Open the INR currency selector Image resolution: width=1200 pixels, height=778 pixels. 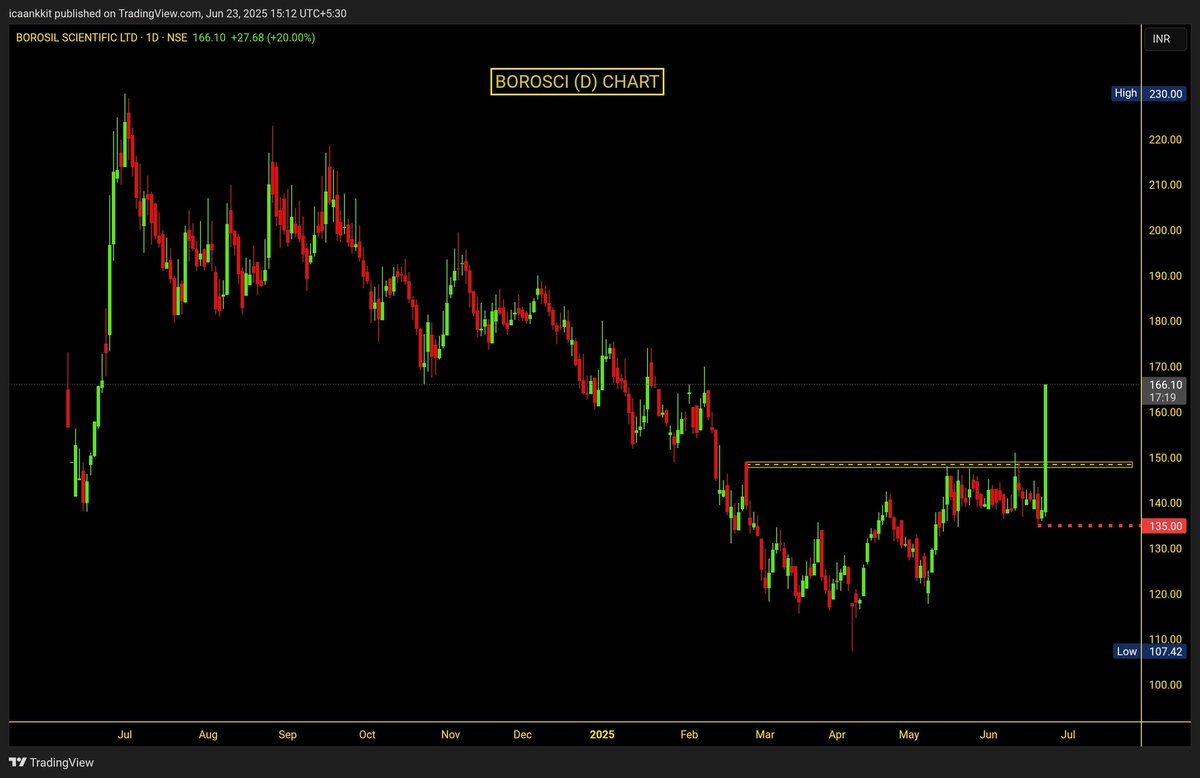[x=1163, y=39]
